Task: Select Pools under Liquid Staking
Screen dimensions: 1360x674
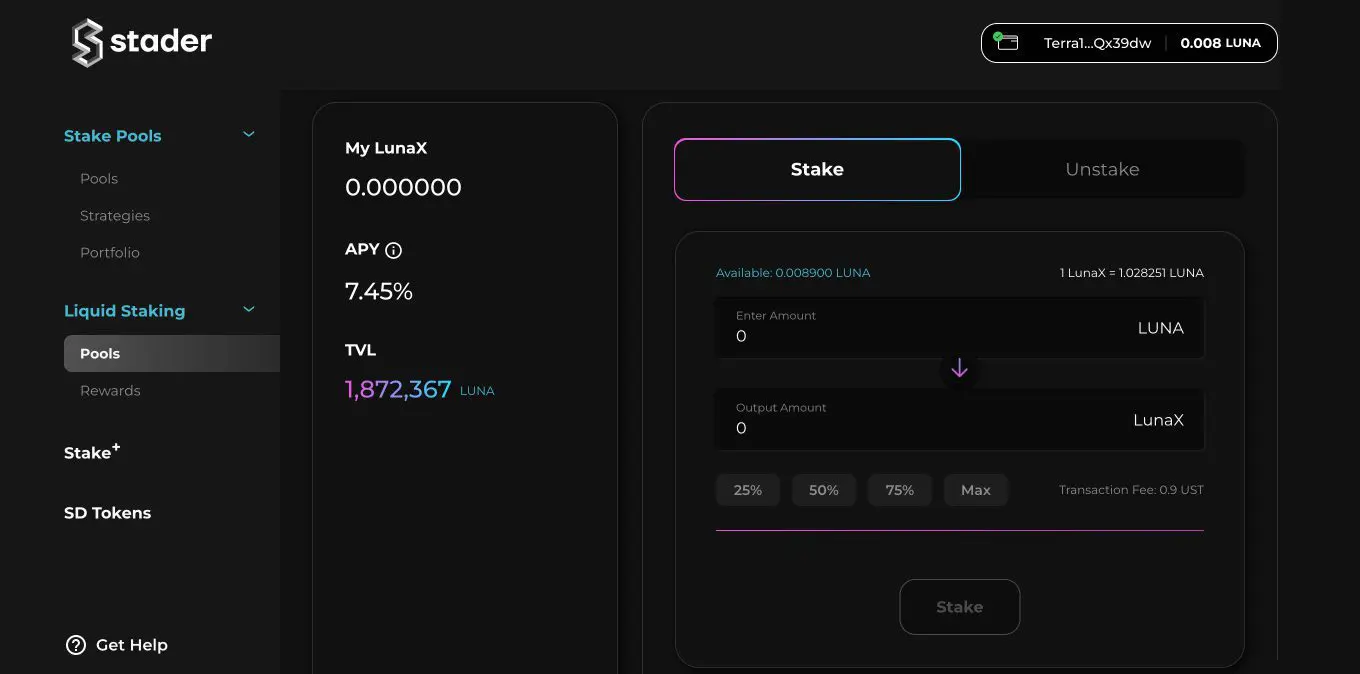Action: pyautogui.click(x=172, y=353)
